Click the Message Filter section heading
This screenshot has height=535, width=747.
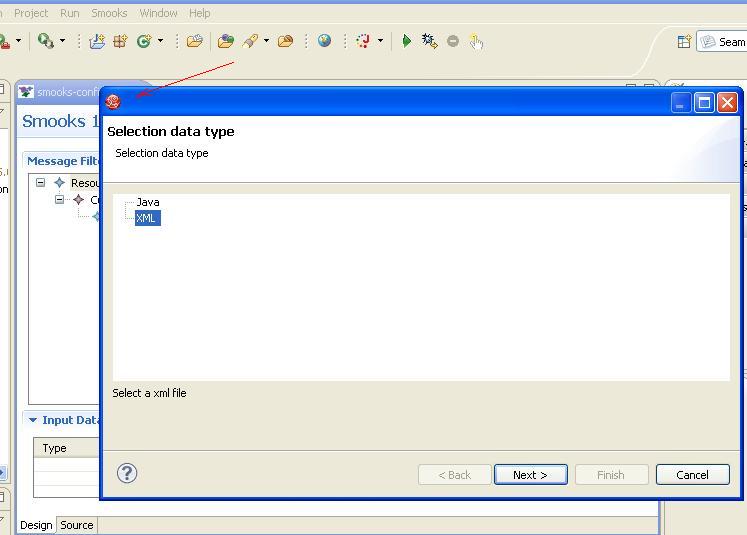coord(63,161)
